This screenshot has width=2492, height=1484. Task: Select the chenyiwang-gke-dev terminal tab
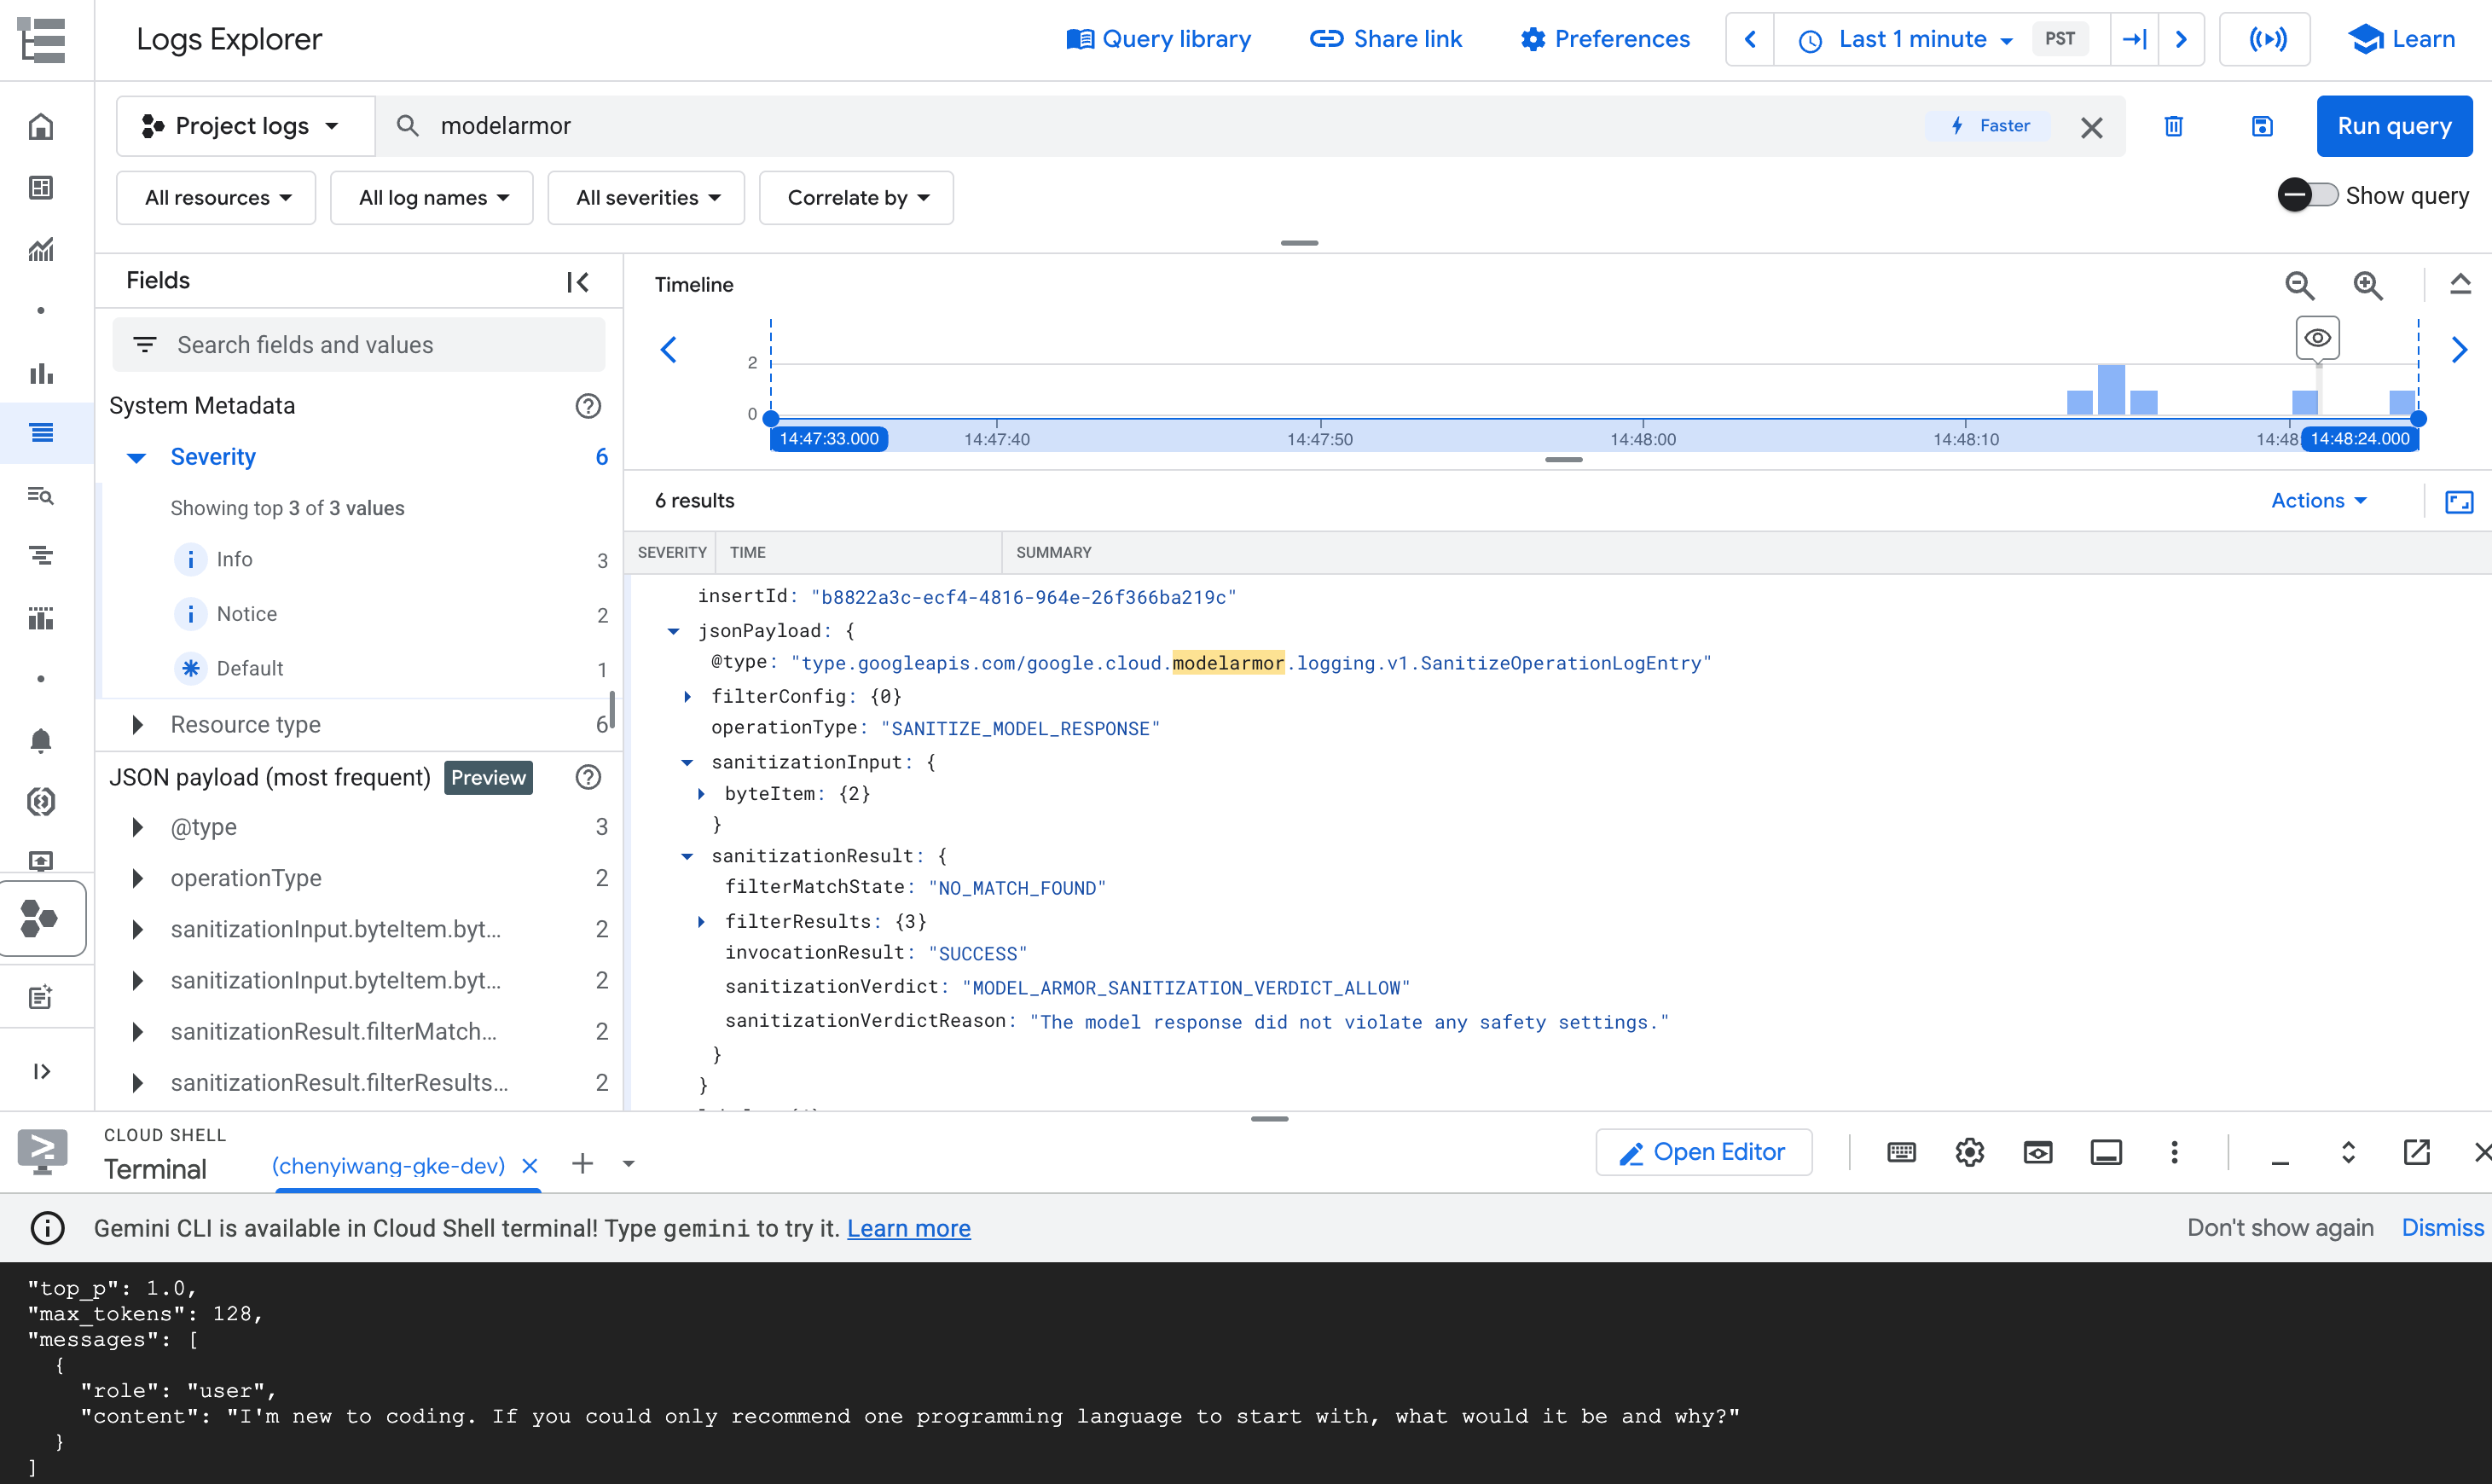point(389,1165)
